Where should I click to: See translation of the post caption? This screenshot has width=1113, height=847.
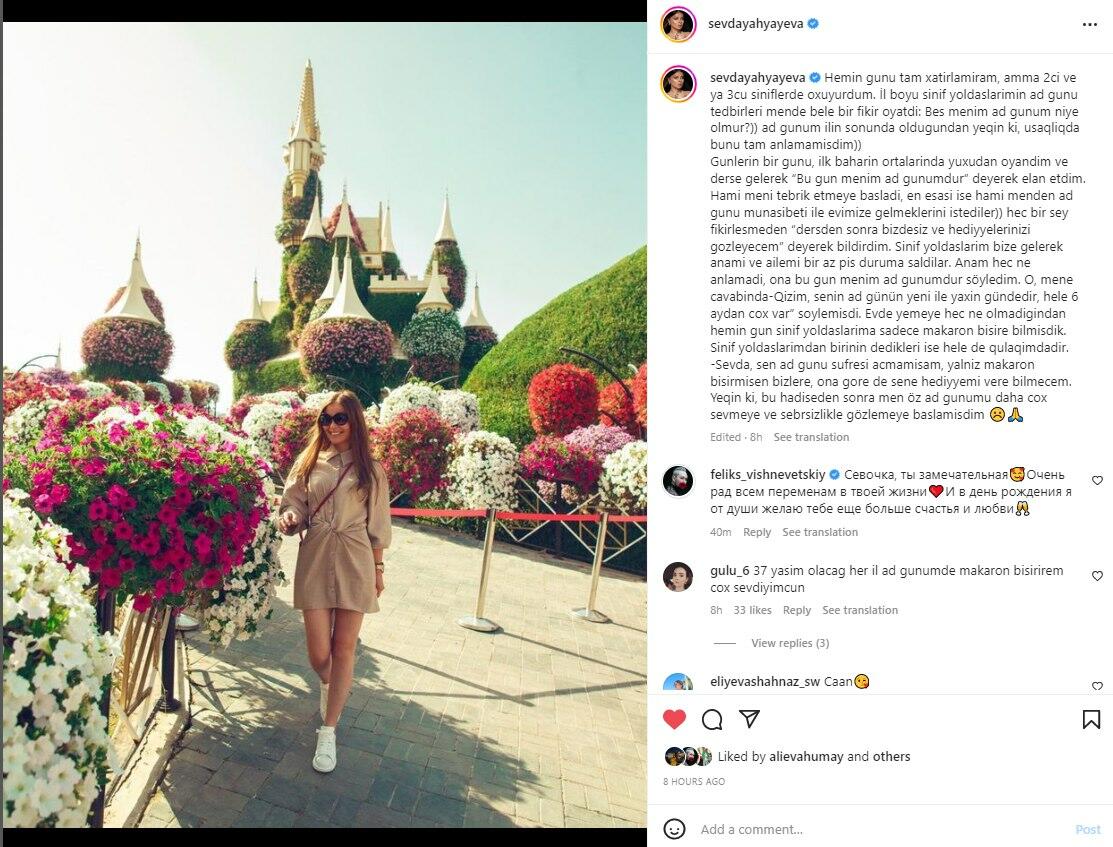[811, 437]
